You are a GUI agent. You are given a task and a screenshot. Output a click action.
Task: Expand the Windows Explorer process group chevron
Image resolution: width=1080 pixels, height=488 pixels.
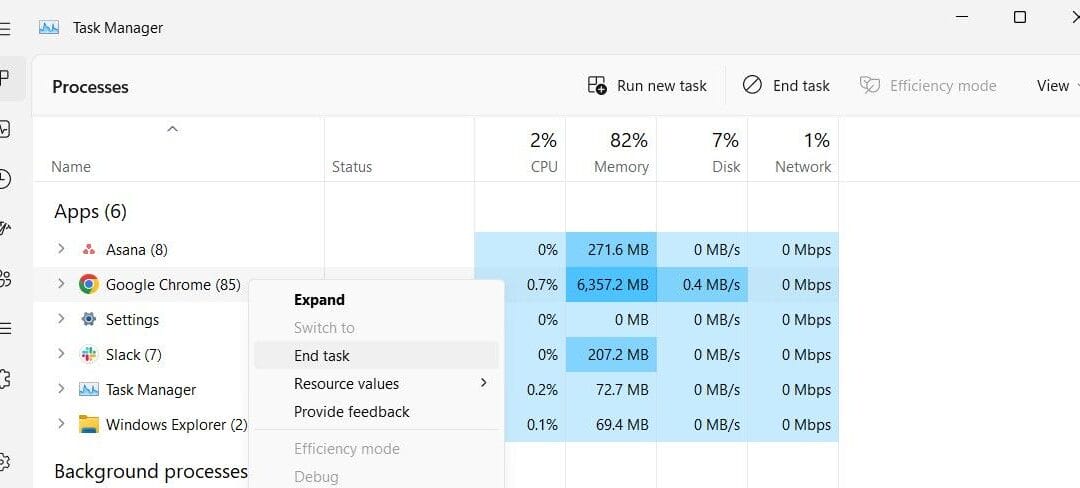coord(61,424)
